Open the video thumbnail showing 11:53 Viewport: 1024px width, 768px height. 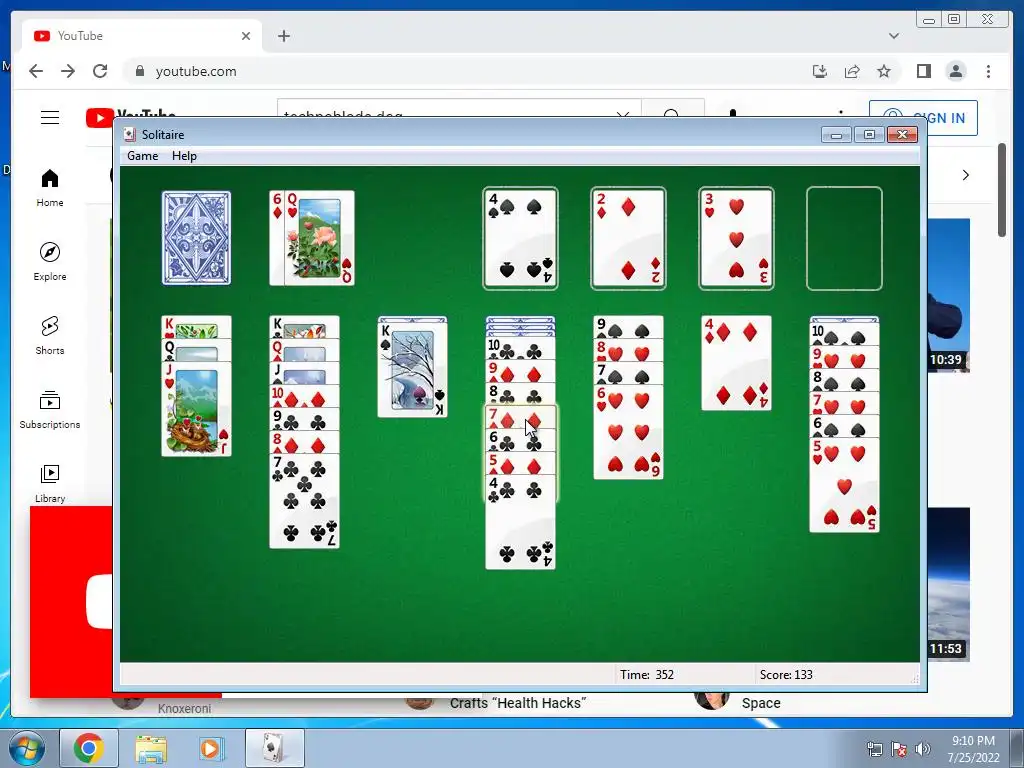(948, 584)
